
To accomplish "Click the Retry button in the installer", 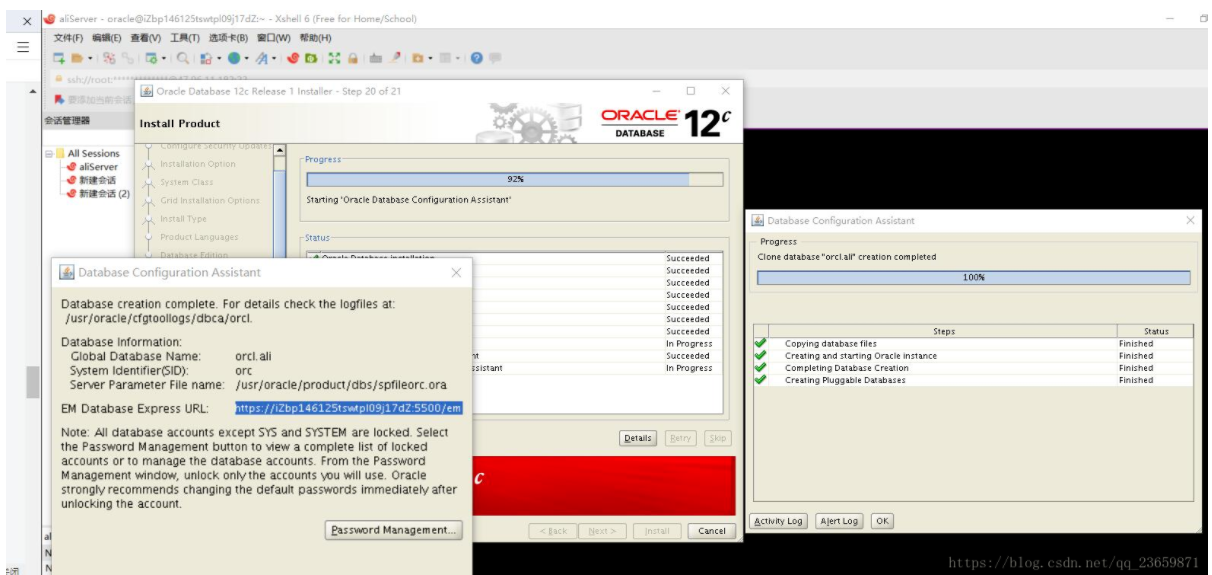I will (680, 438).
